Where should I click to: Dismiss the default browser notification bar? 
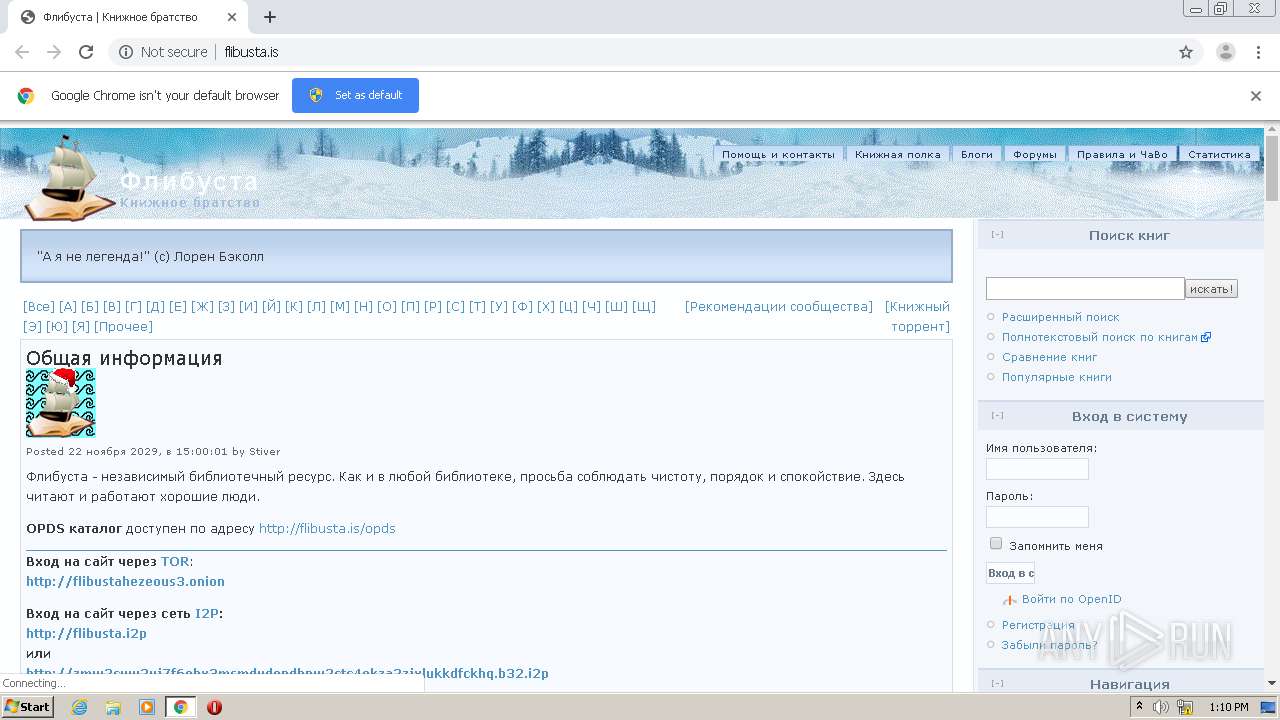pos(1256,96)
